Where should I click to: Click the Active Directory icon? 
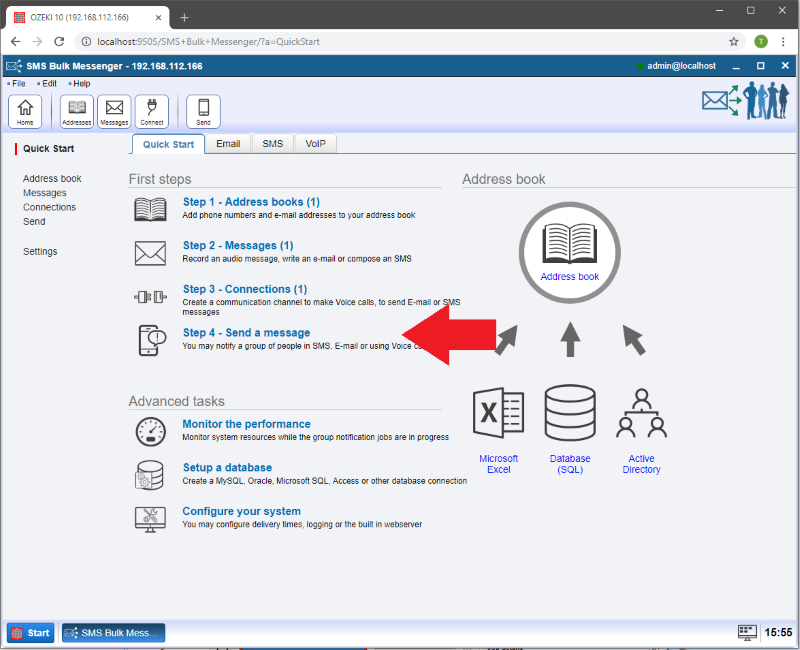pyautogui.click(x=641, y=414)
